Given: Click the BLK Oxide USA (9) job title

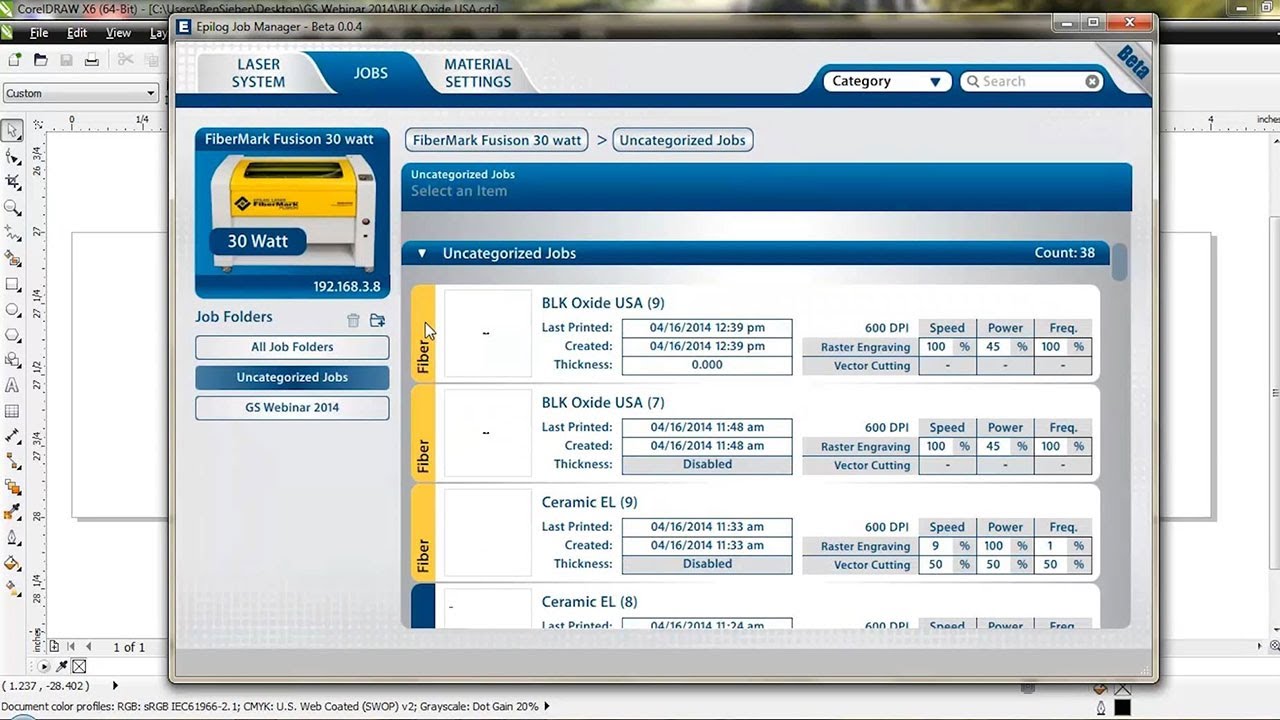Looking at the screenshot, I should (x=603, y=303).
